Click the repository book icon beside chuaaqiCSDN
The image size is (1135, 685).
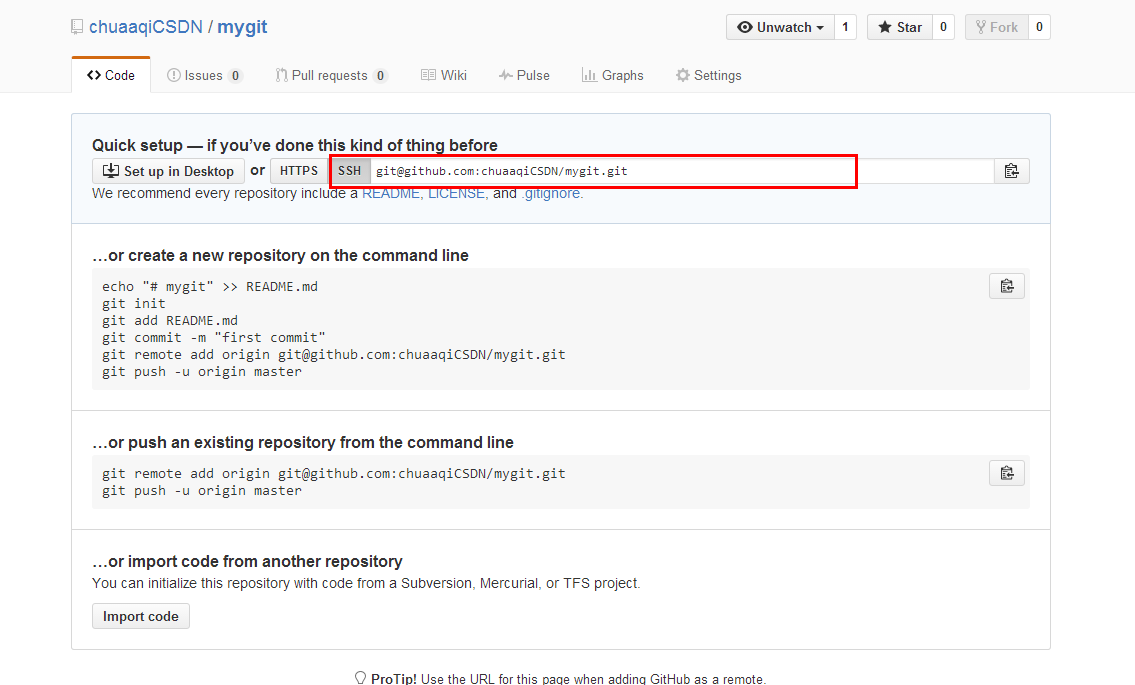77,28
